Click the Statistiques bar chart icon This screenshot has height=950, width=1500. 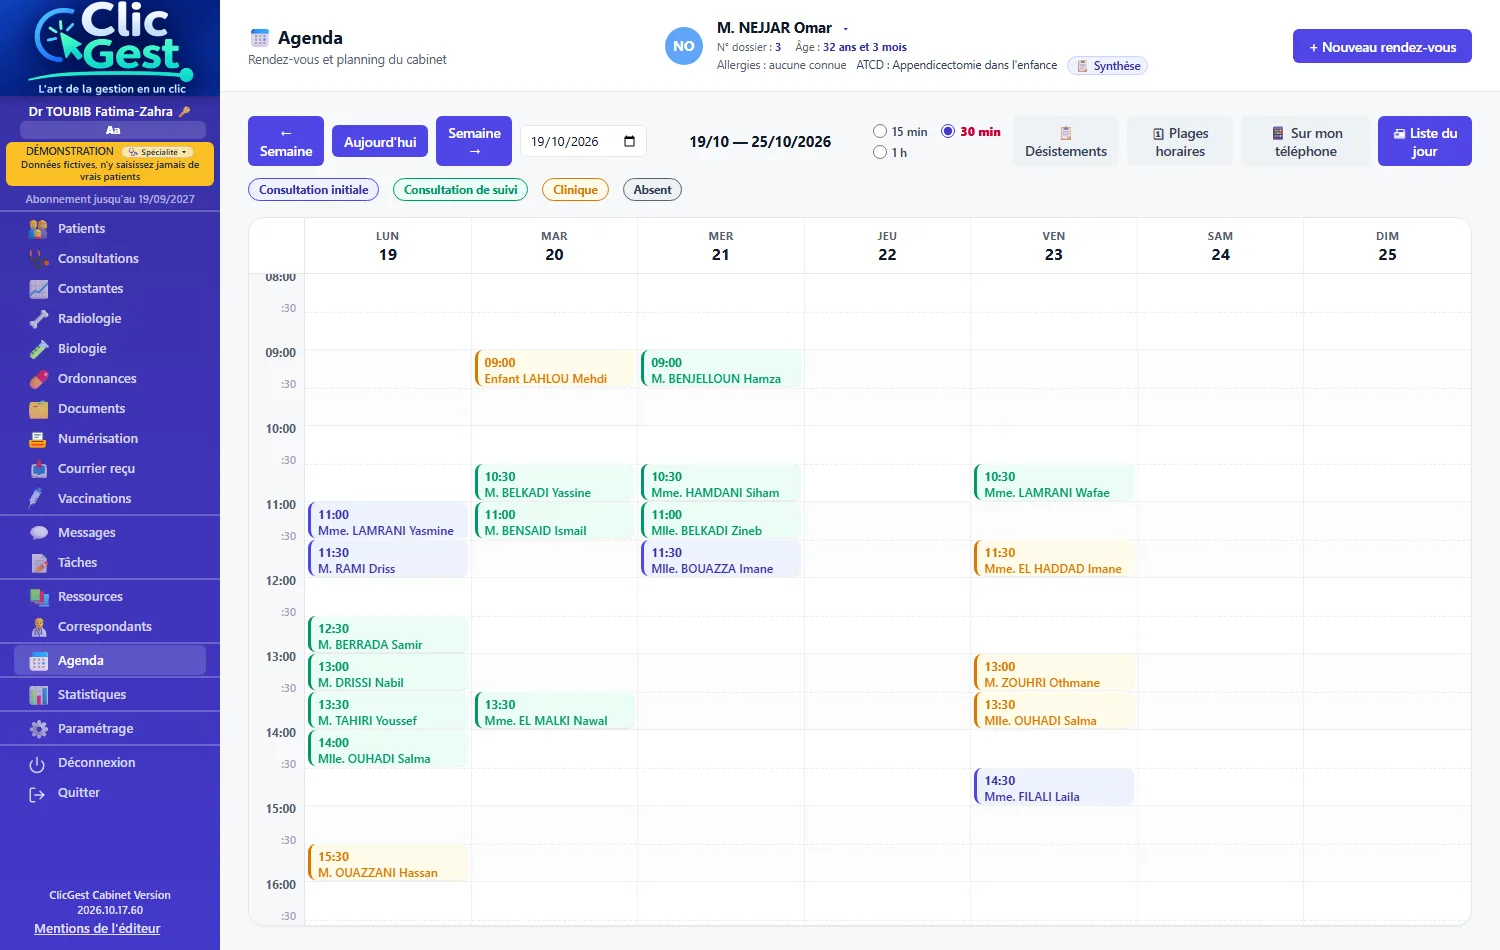(39, 695)
